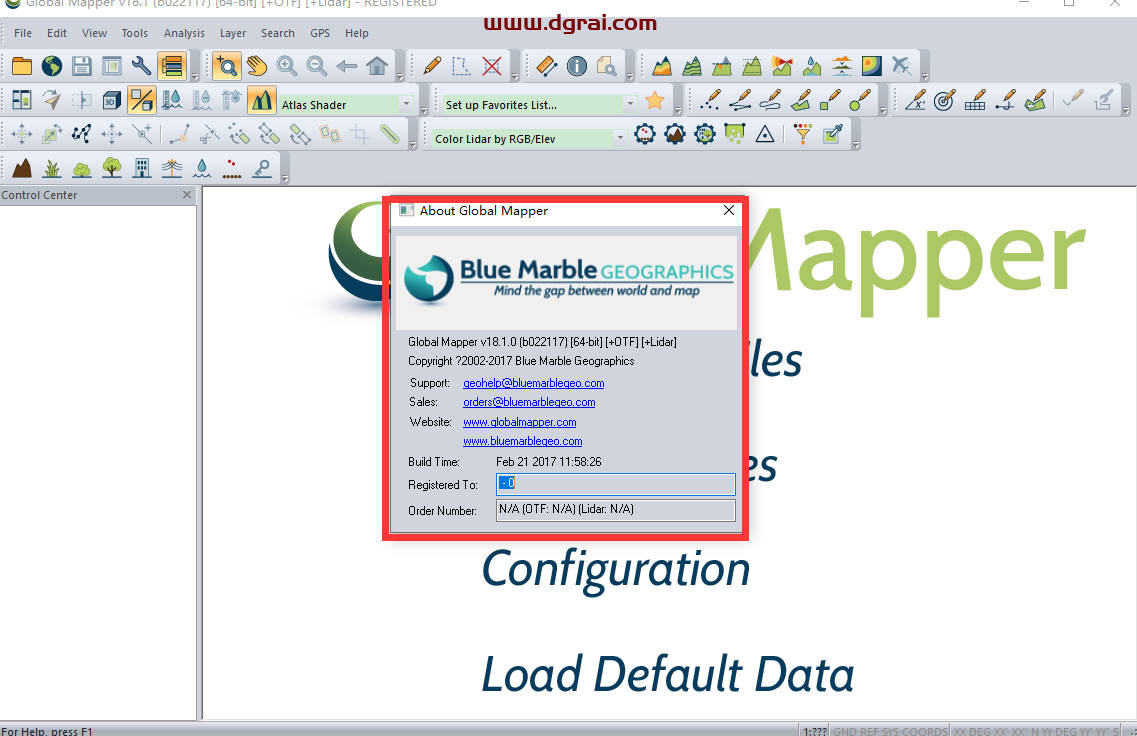This screenshot has height=736, width=1137.
Task: Select the Measure ruler tool
Action: (x=547, y=66)
